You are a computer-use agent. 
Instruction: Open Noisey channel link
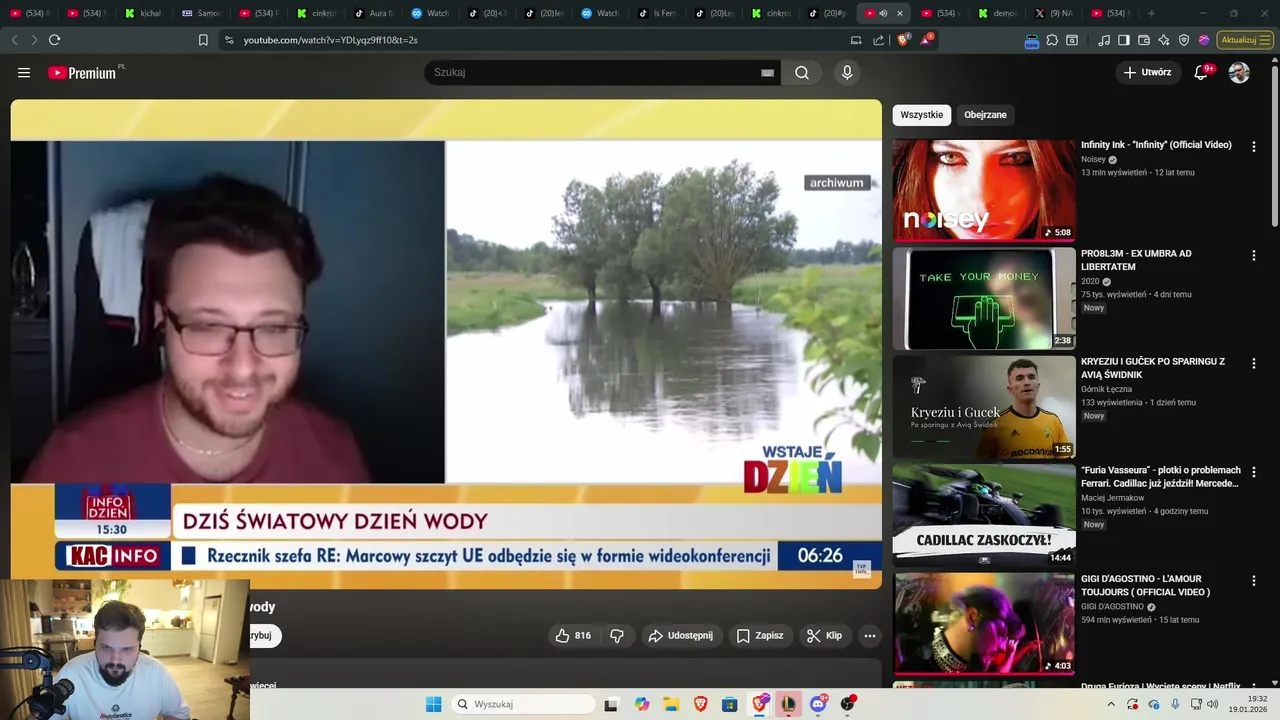tap(1093, 159)
